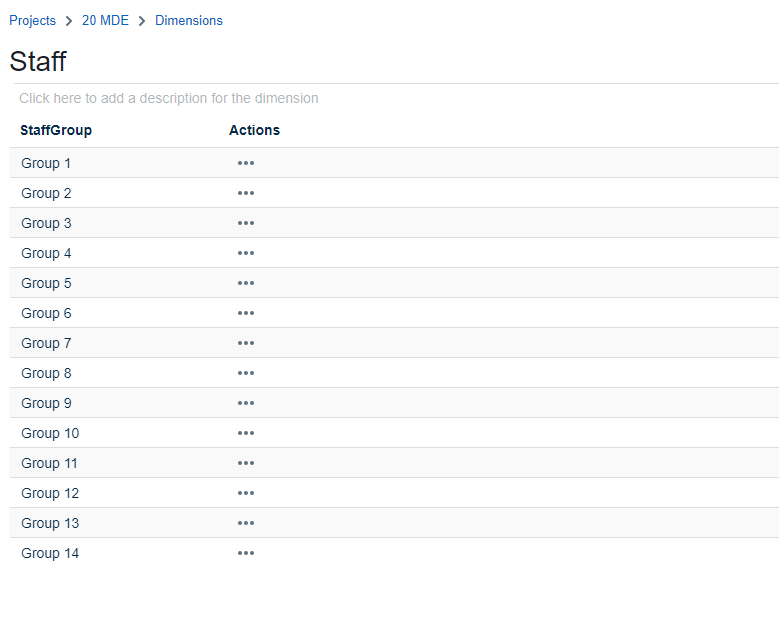The width and height of the screenshot is (779, 643).
Task: Open the Group 12 actions menu
Action: click(x=246, y=493)
